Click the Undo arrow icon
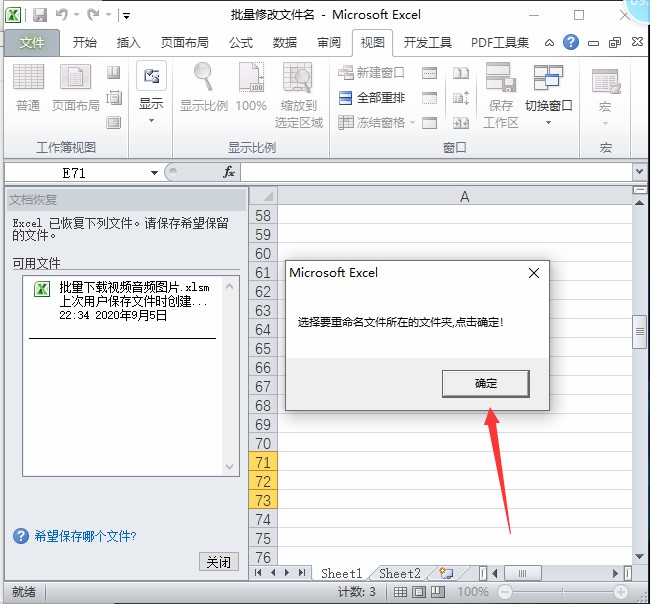This screenshot has height=604, width=650. (61, 15)
